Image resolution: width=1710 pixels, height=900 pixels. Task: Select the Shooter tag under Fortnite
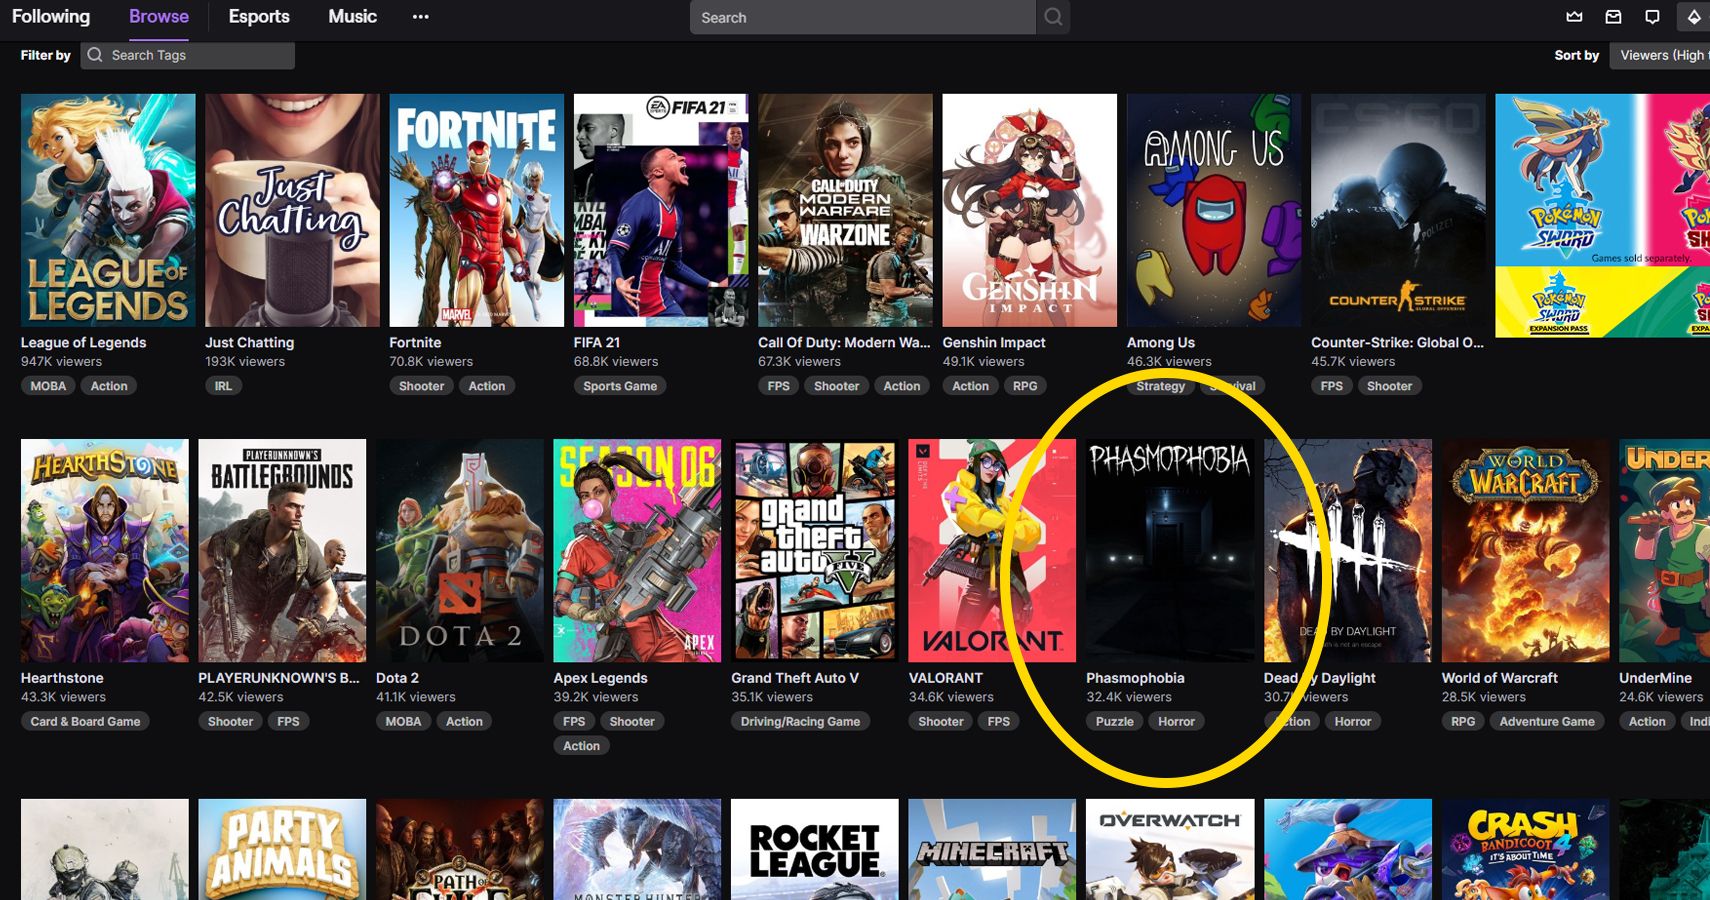tap(422, 386)
